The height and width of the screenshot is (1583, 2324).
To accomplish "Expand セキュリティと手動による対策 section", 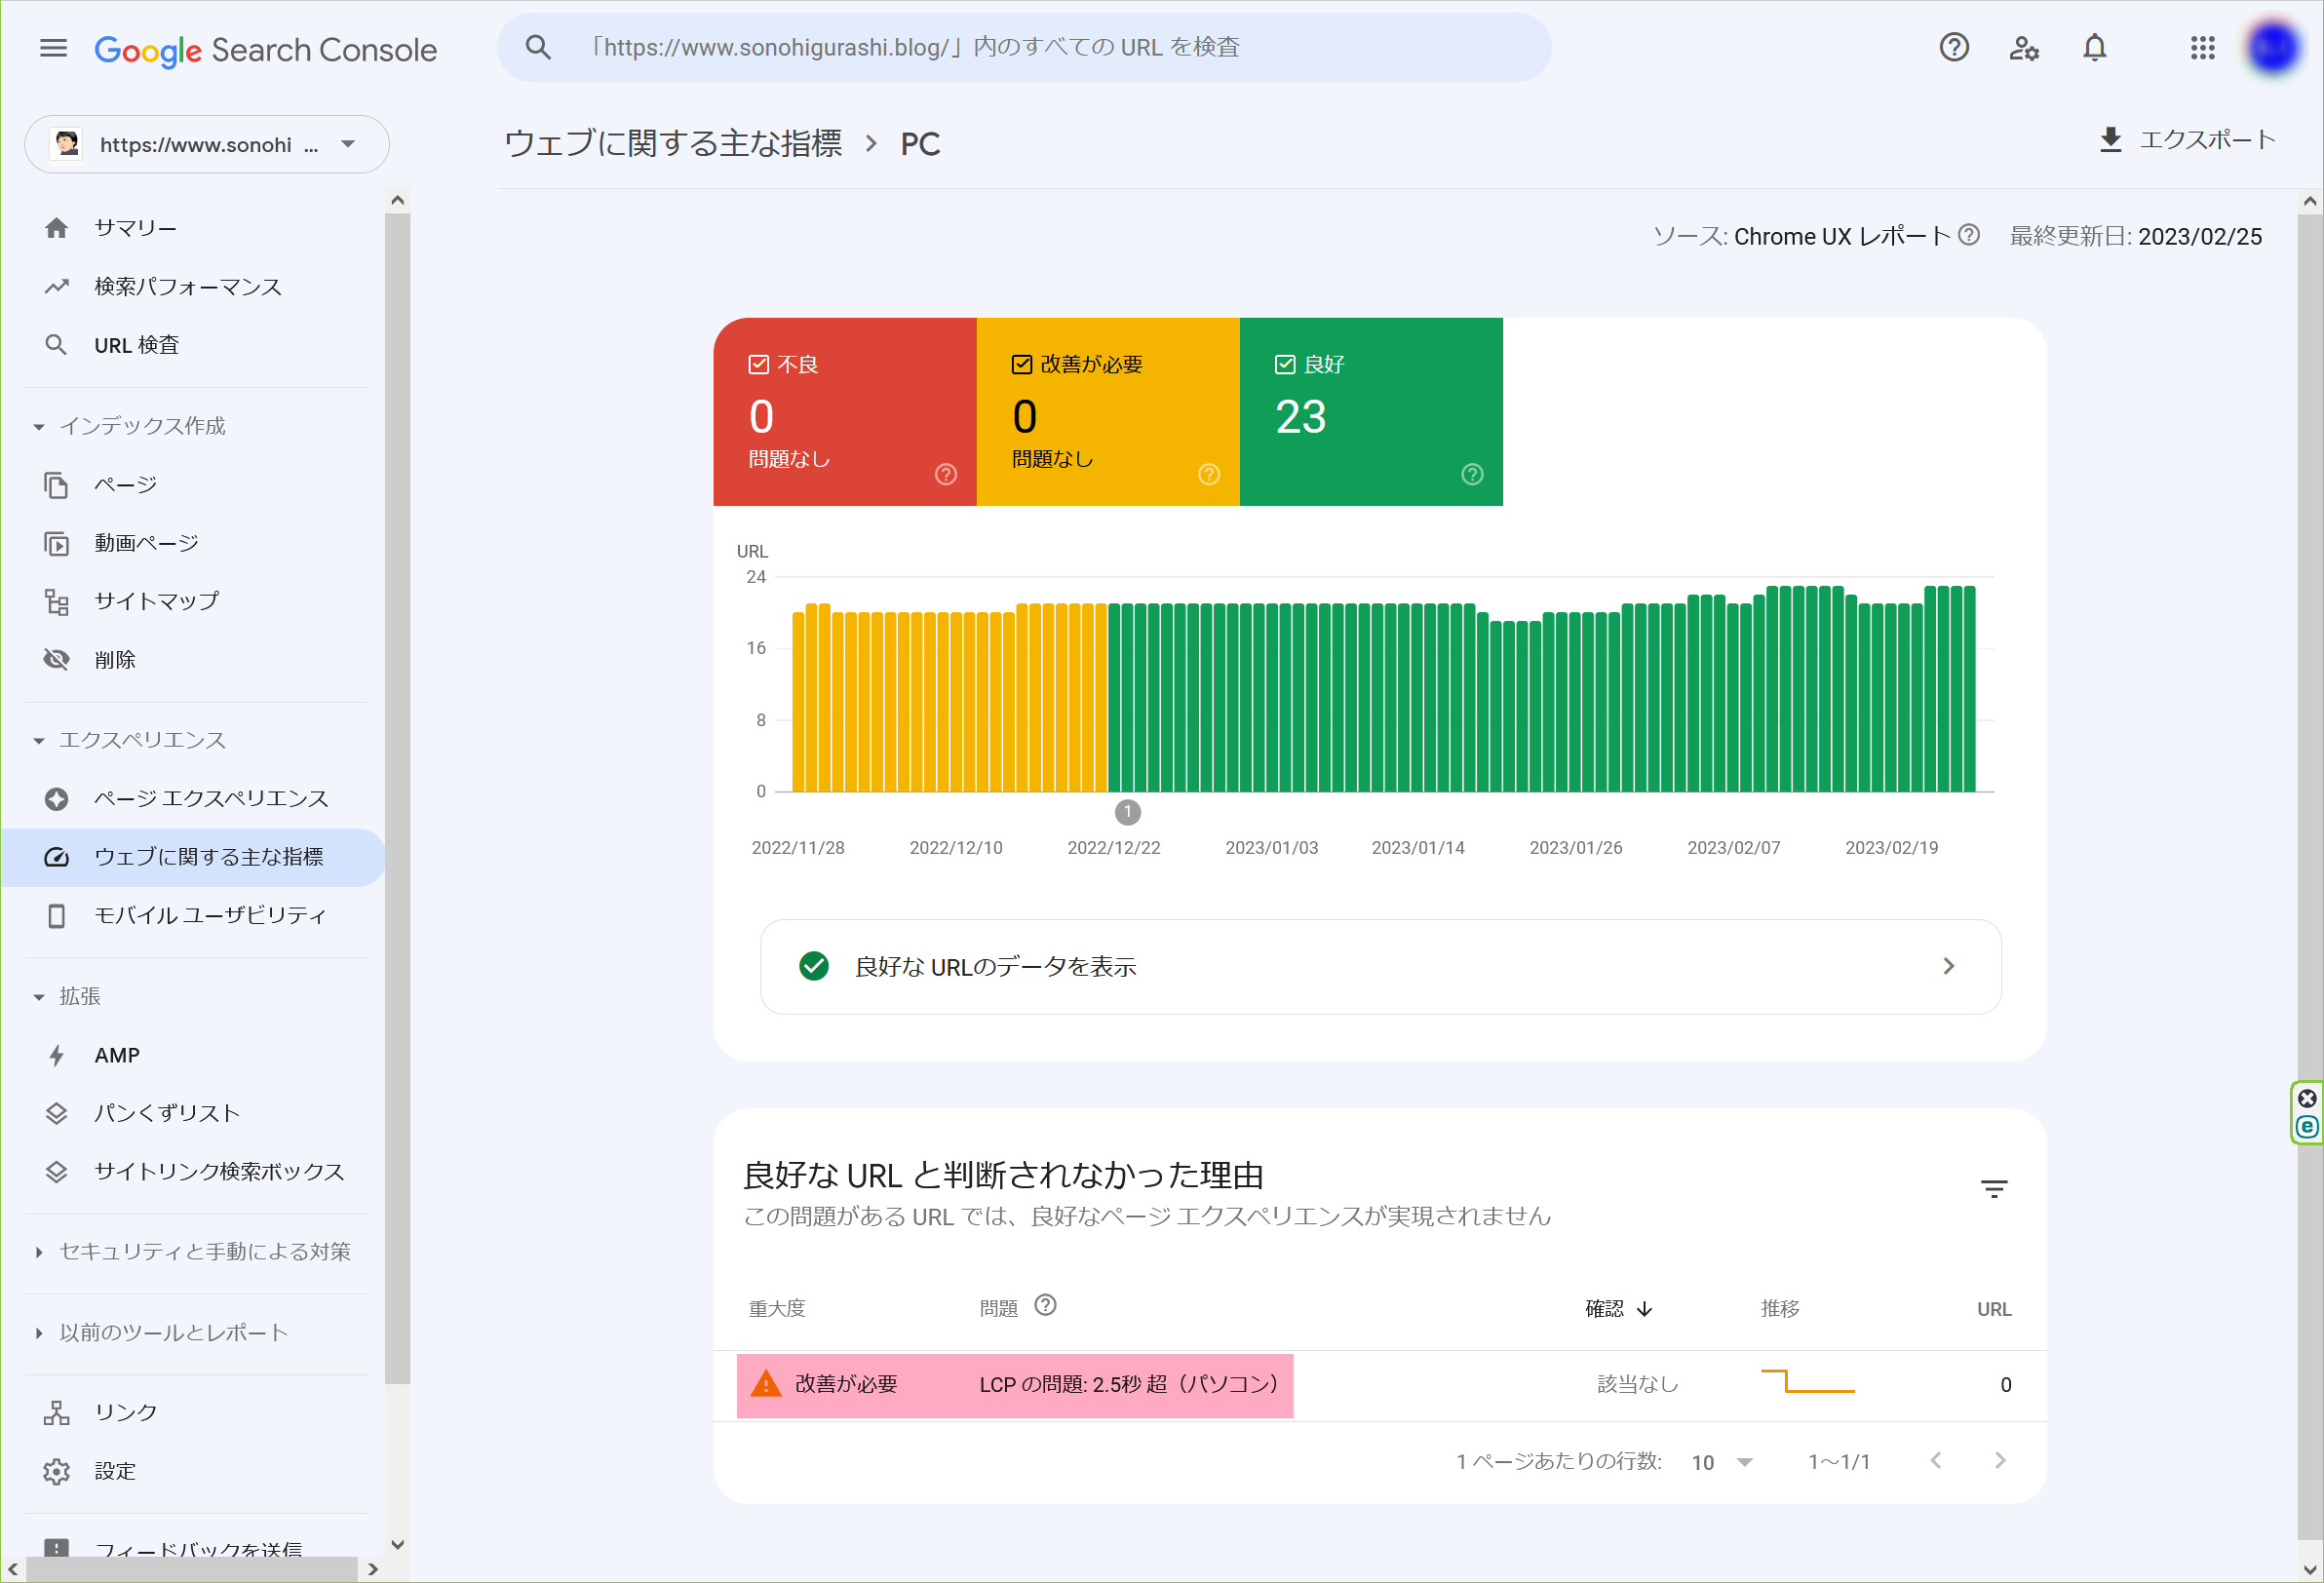I will pos(38,1252).
